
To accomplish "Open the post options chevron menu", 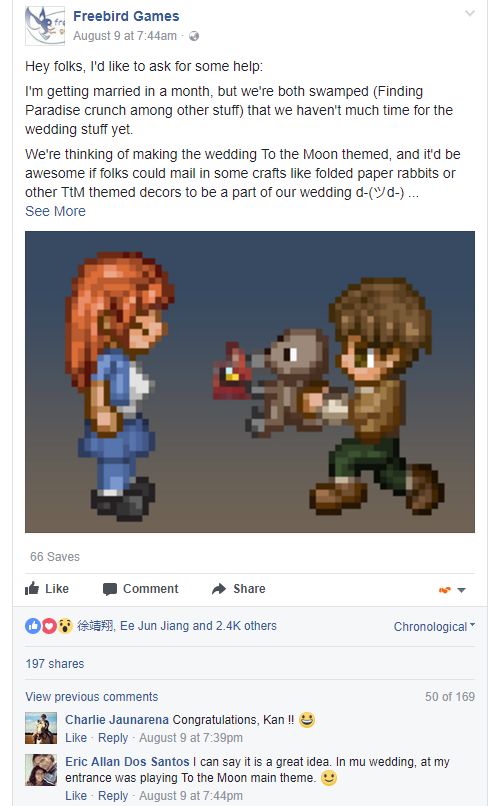I will click(x=470, y=13).
